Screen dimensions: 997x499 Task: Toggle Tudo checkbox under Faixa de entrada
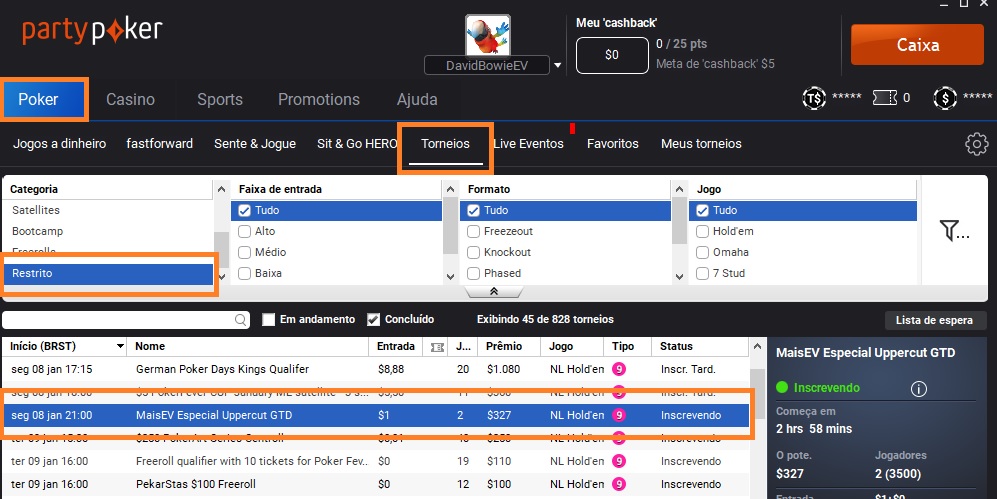click(245, 210)
